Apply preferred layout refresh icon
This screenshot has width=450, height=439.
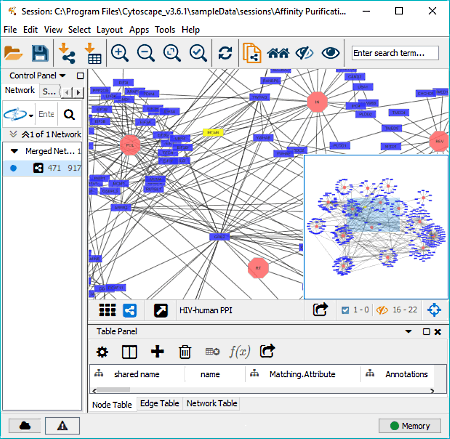click(225, 53)
